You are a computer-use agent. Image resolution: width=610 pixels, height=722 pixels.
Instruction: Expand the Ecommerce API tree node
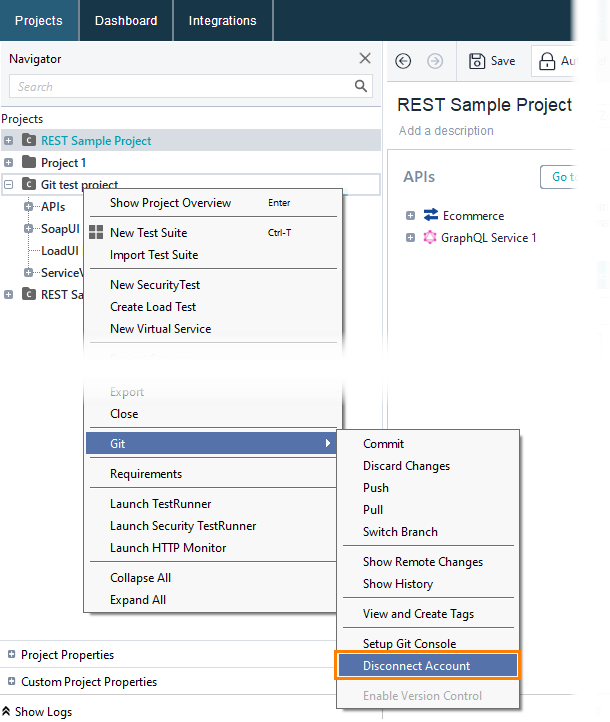pos(410,215)
